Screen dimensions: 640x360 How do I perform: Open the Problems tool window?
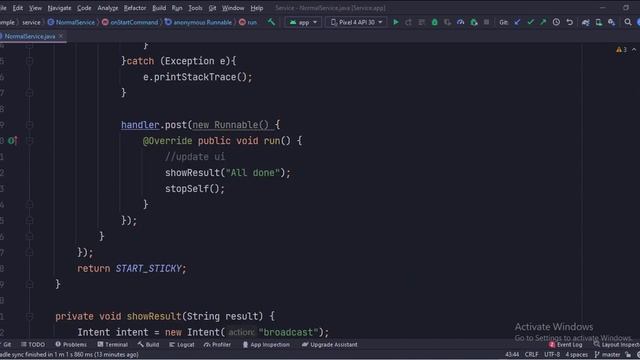coord(71,345)
